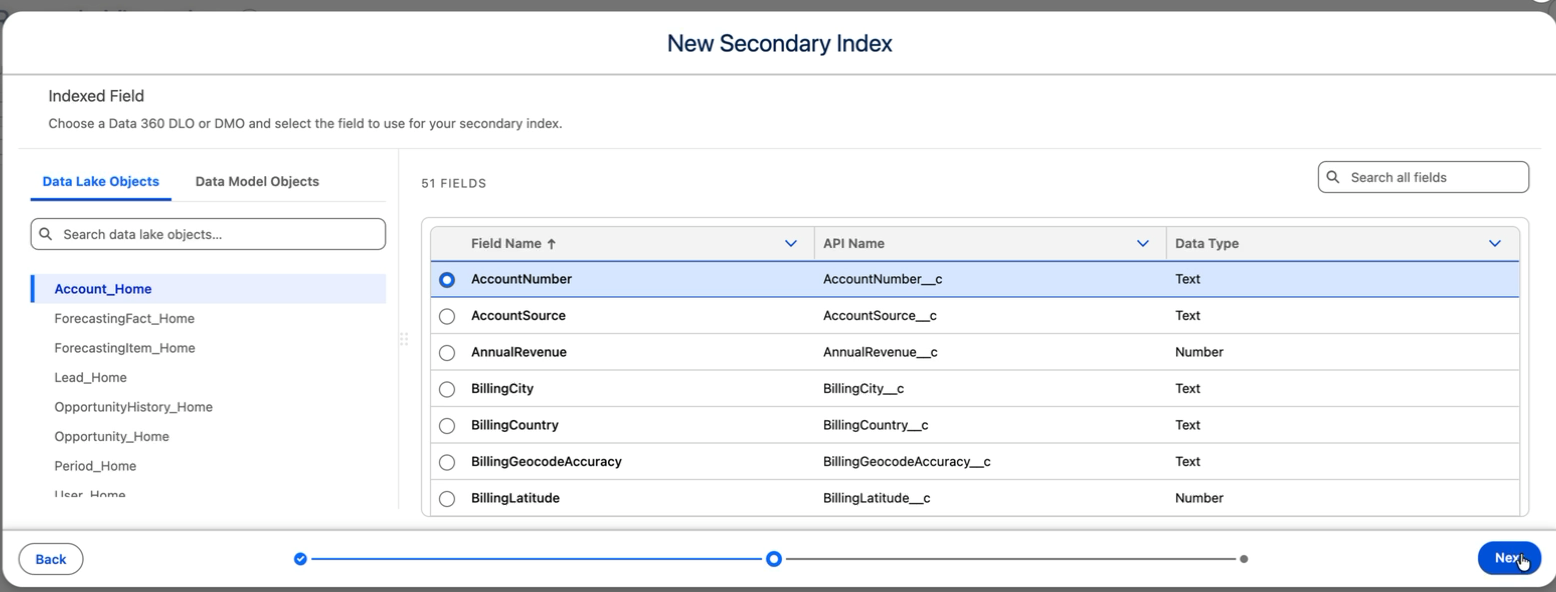Pick the BillingCity radio button

[x=447, y=389]
